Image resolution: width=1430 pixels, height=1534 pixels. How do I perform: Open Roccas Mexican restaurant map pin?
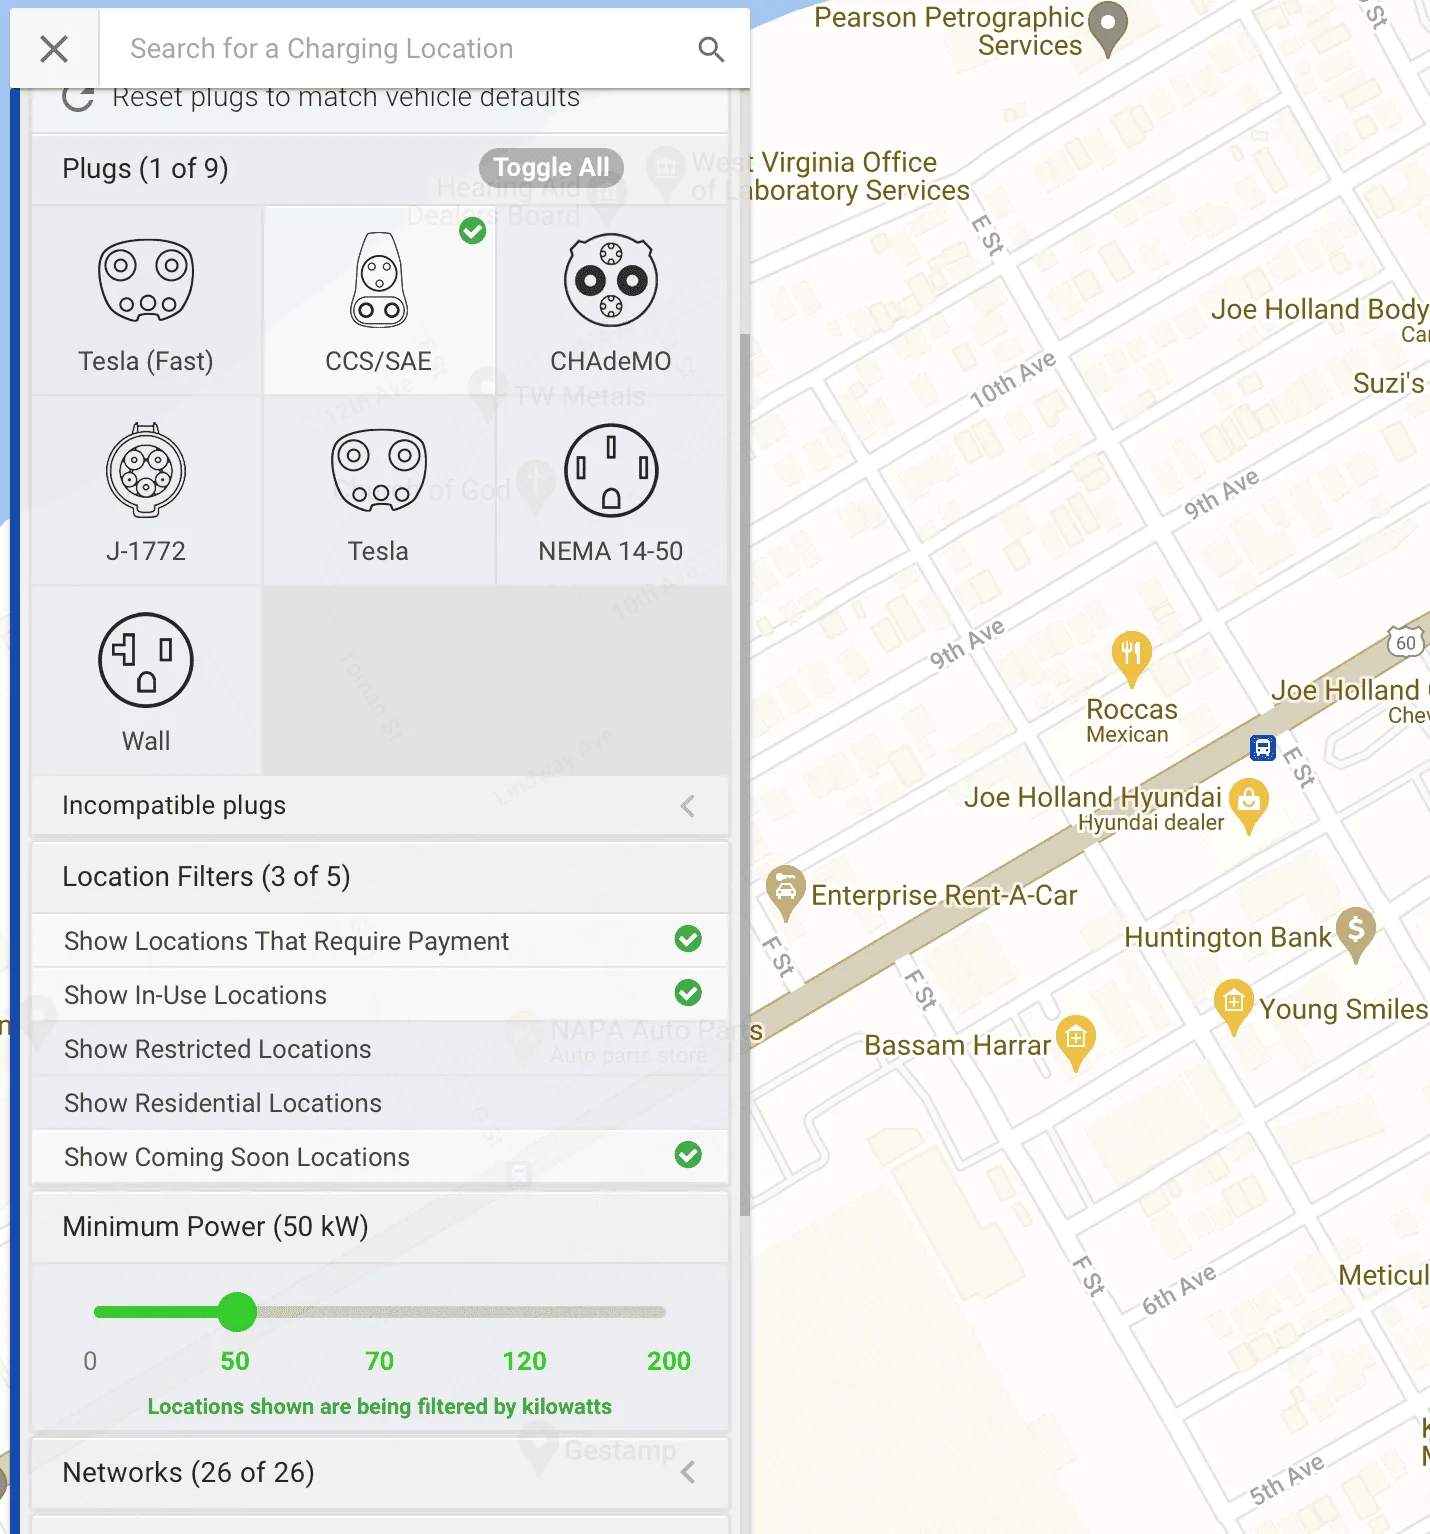coord(1132,656)
